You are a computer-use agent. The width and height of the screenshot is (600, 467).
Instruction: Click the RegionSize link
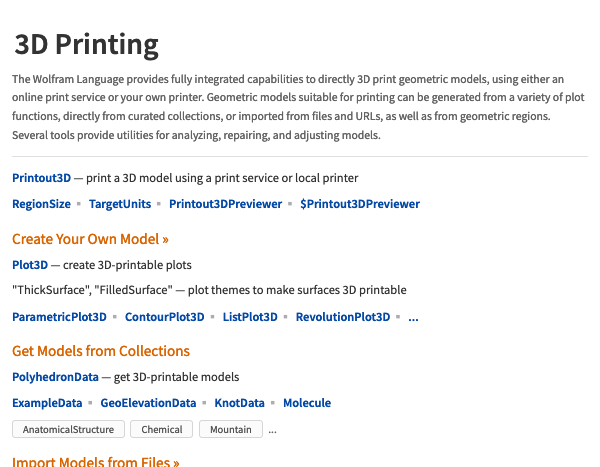point(41,204)
